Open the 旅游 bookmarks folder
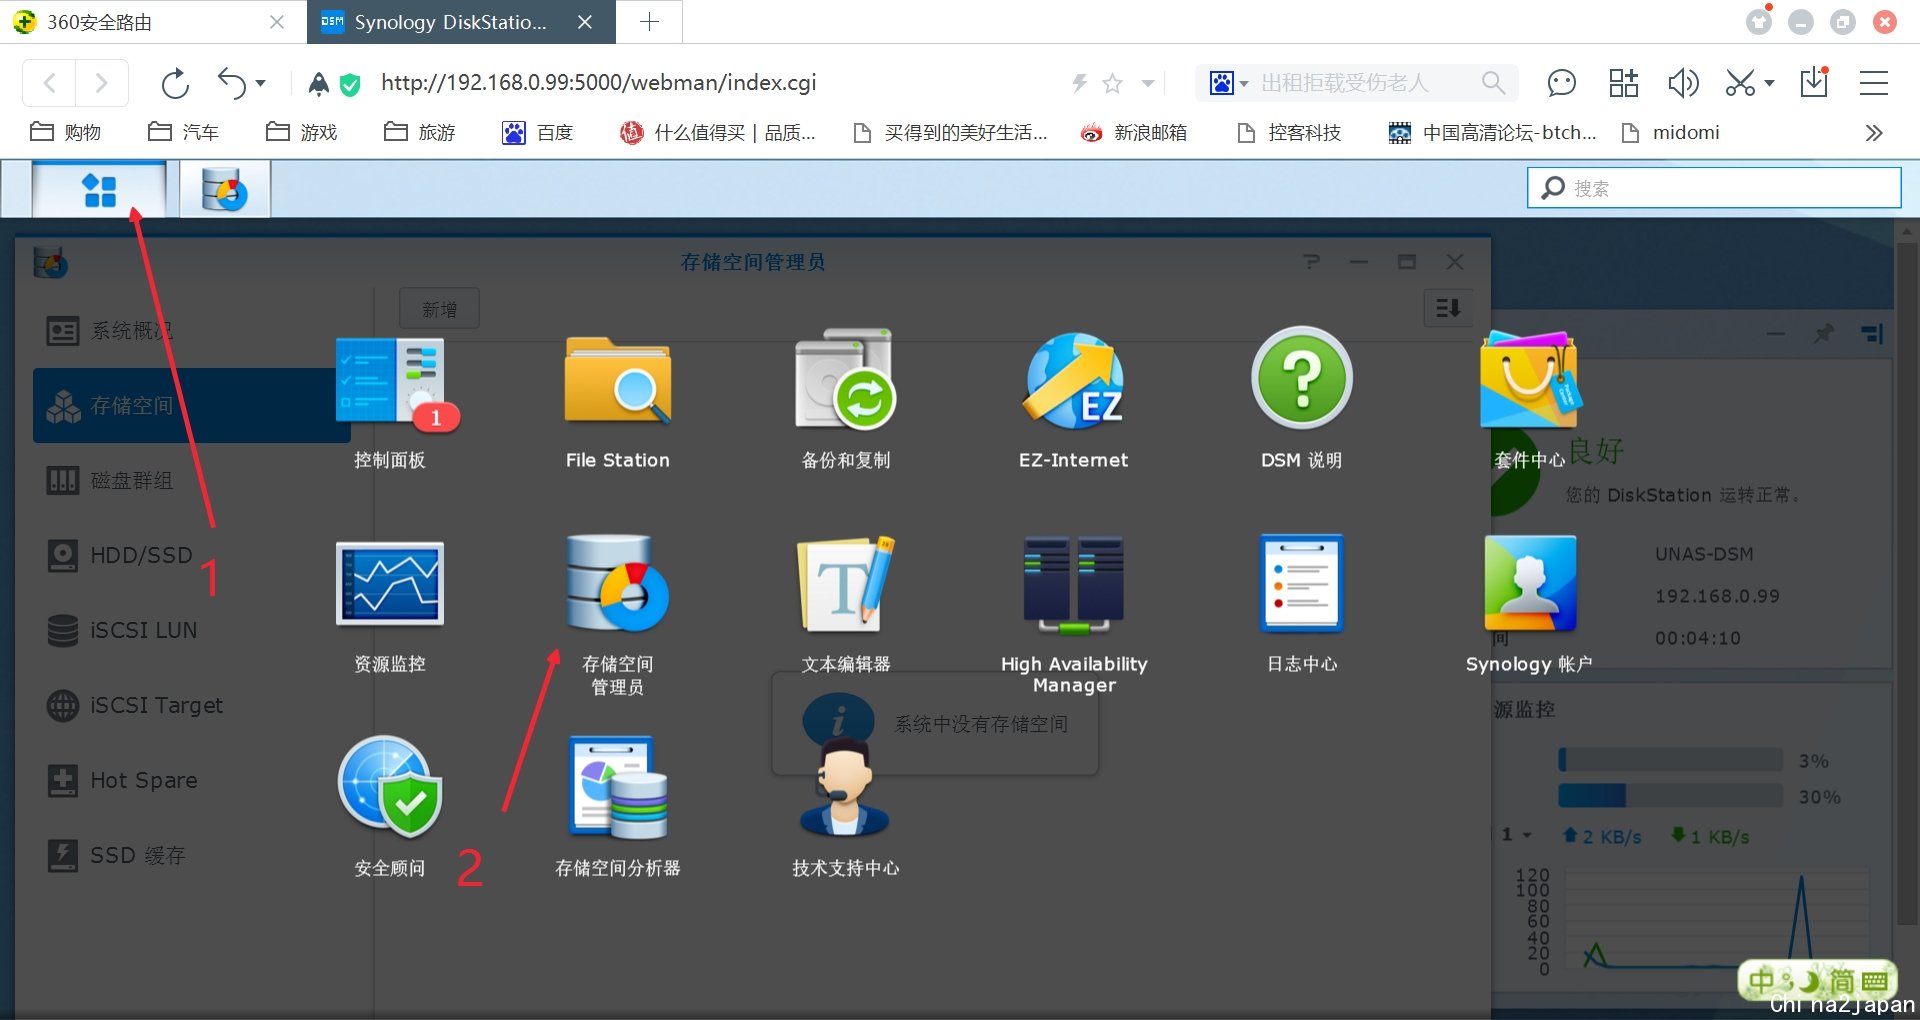The image size is (1920, 1020). [420, 132]
